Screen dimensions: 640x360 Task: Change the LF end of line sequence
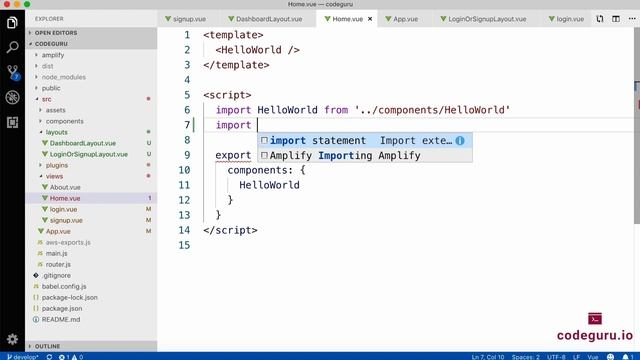pyautogui.click(x=576, y=357)
